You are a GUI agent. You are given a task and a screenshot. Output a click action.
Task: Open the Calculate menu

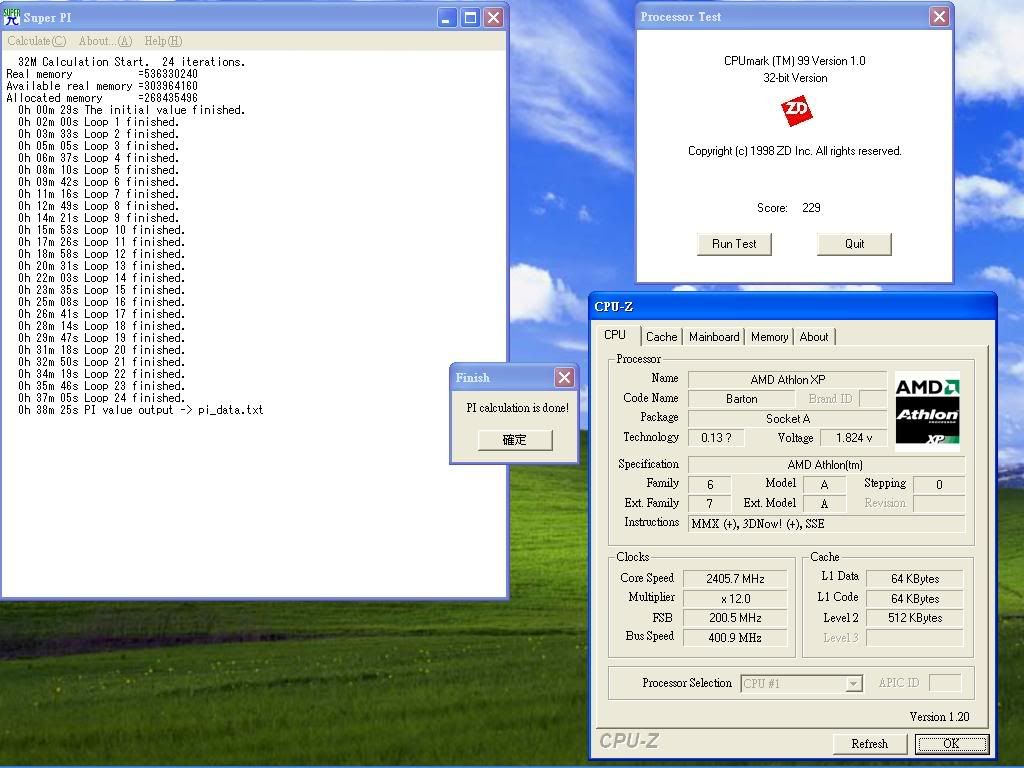(x=37, y=41)
